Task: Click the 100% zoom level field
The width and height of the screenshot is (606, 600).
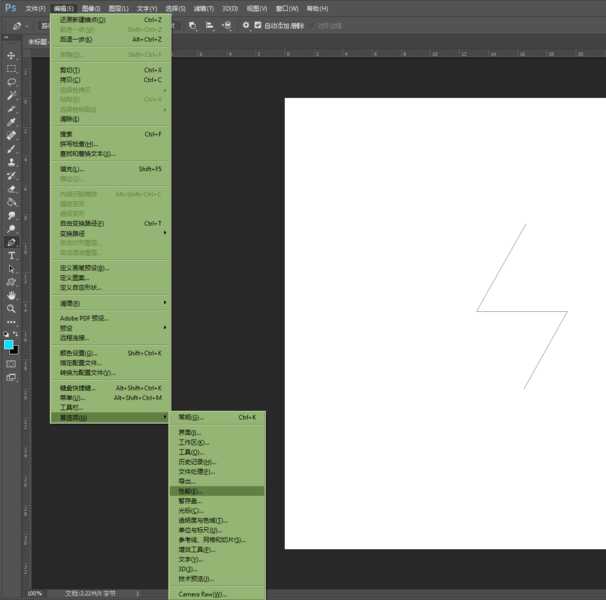Action: tap(35, 593)
